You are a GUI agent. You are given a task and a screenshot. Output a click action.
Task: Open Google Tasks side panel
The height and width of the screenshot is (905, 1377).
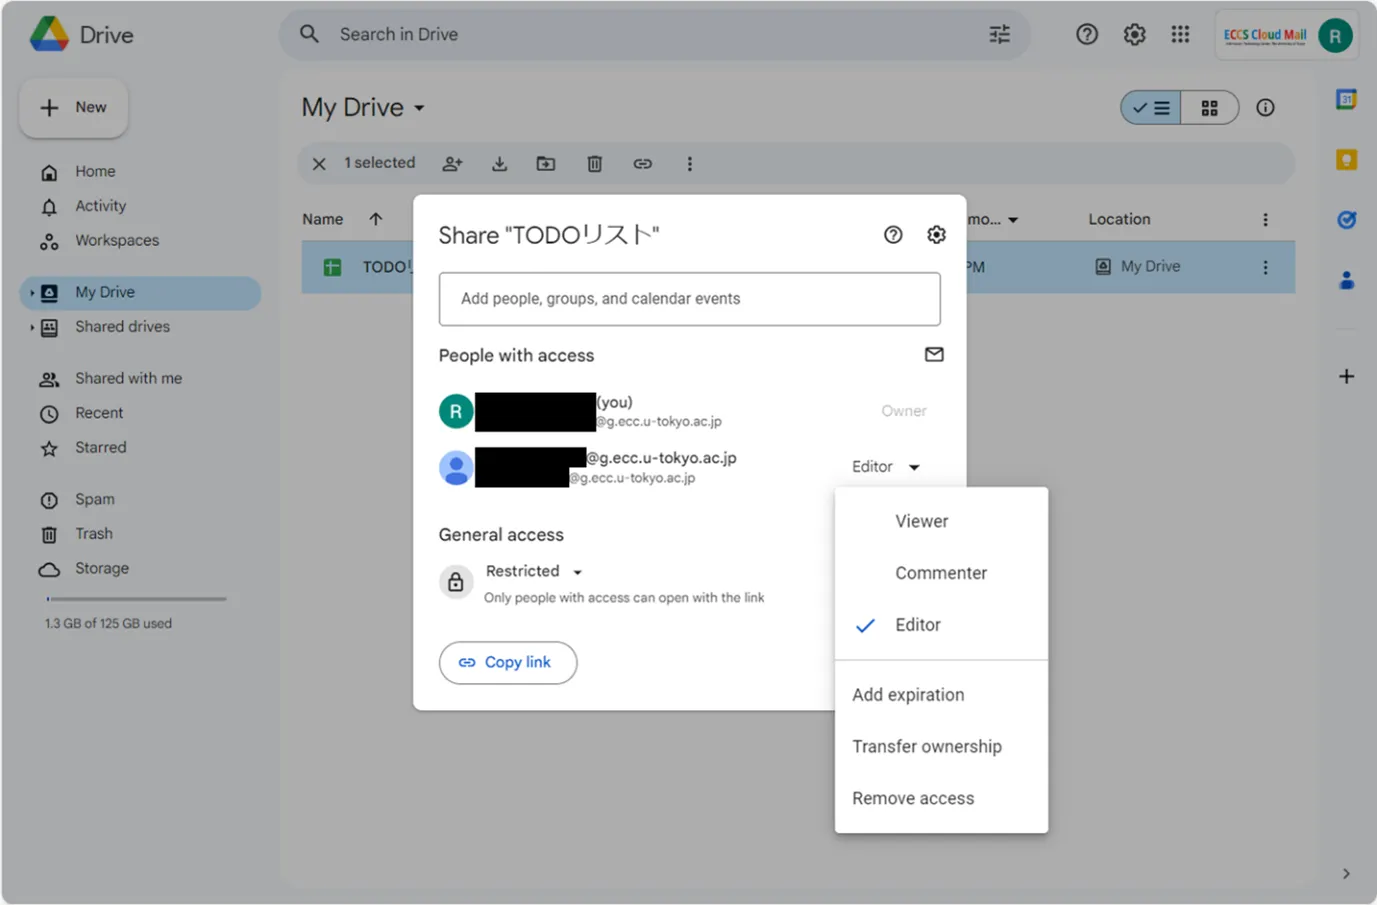[x=1346, y=220]
